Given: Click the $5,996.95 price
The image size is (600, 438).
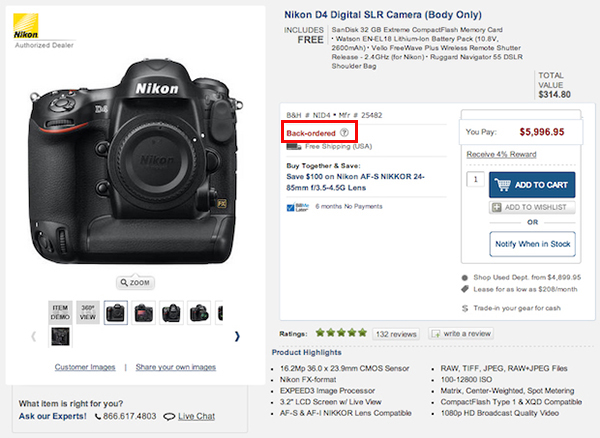Looking at the screenshot, I should (542, 132).
